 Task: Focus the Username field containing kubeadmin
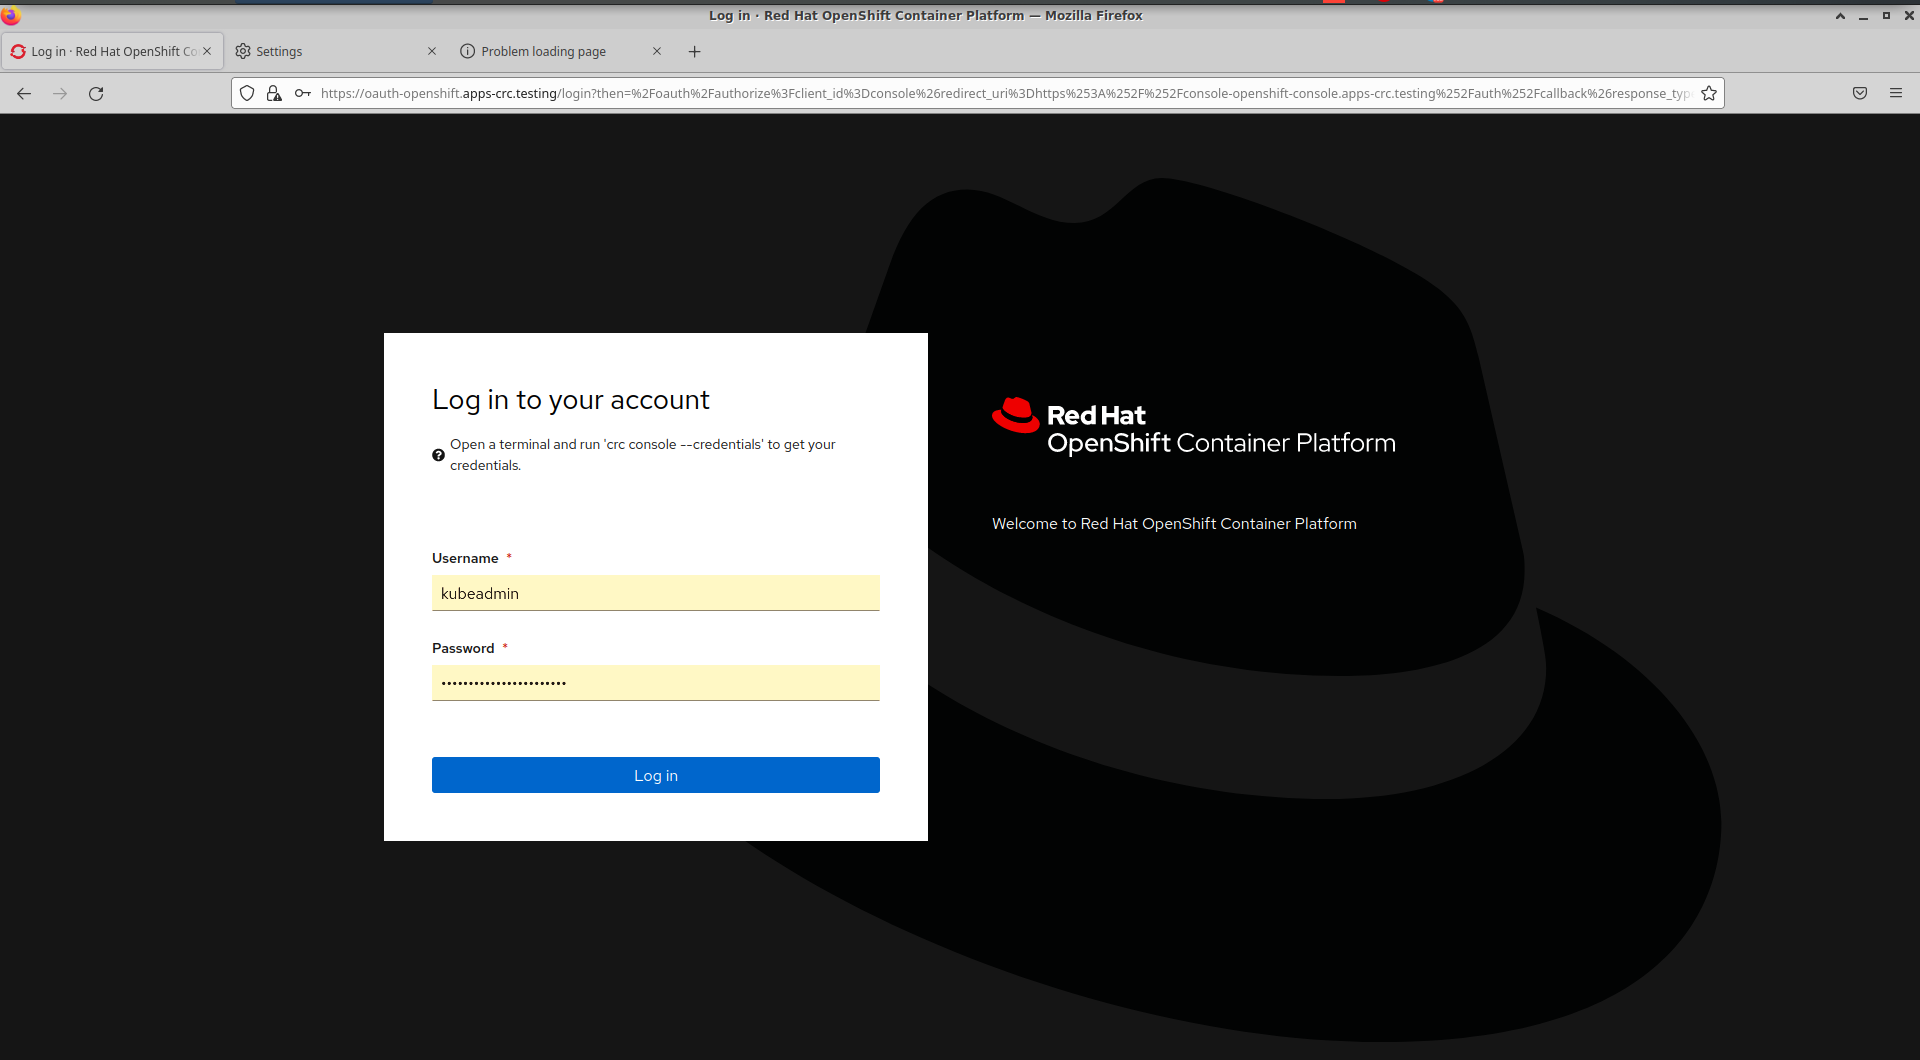[x=656, y=593]
